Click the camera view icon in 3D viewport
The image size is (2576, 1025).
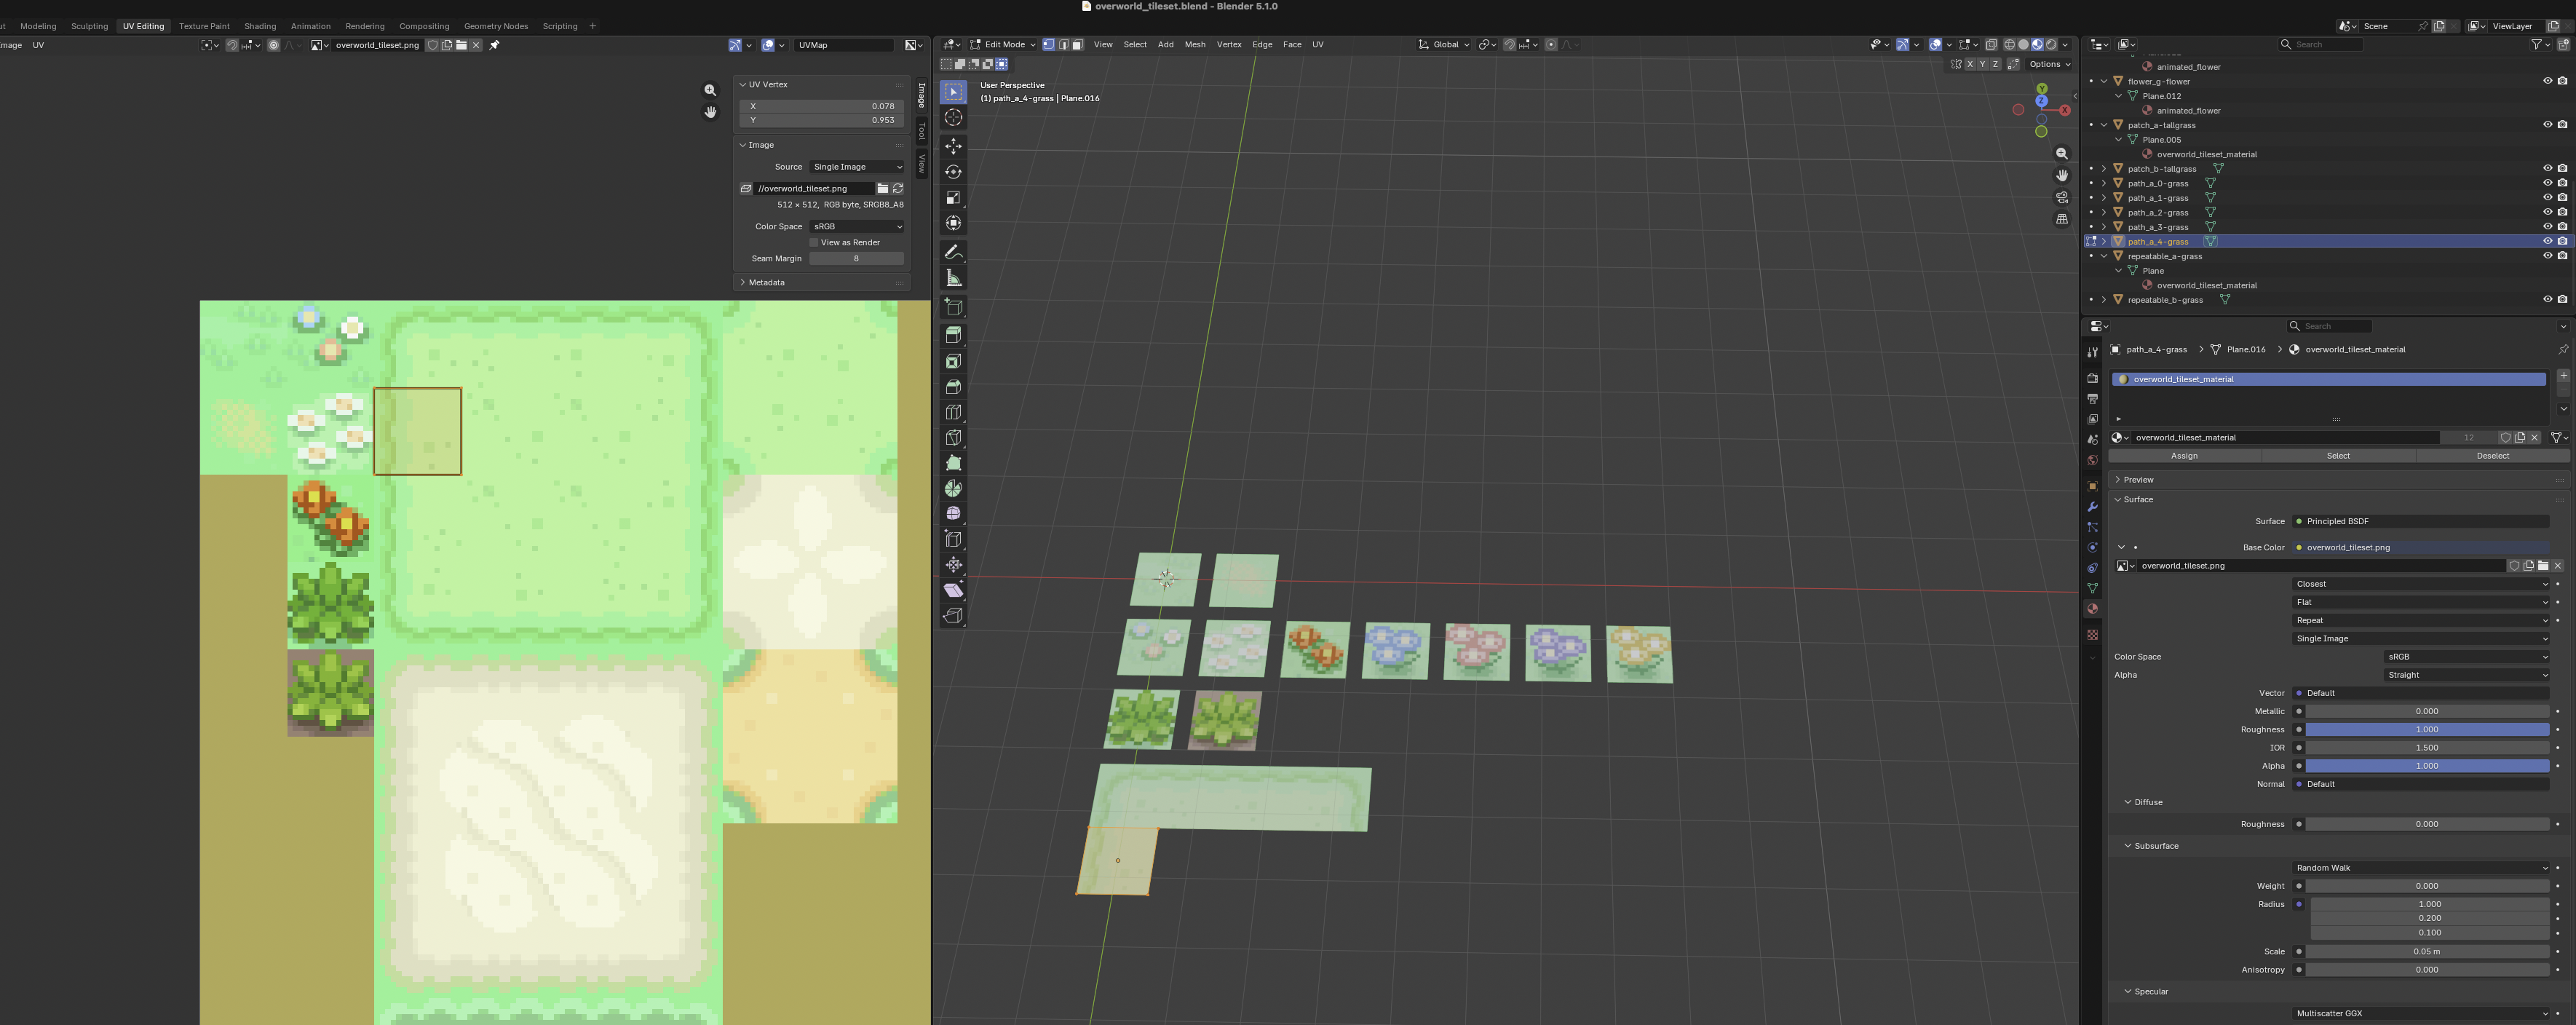click(x=2061, y=197)
